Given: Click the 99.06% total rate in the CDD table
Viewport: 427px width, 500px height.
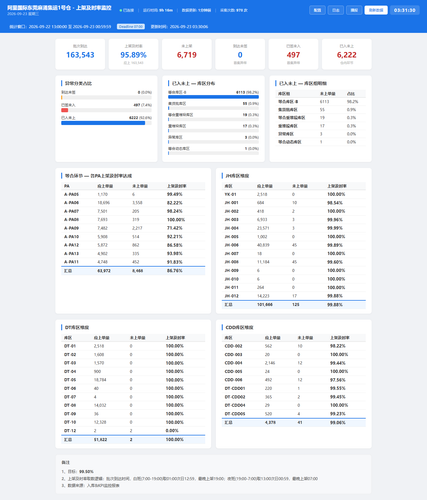Looking at the screenshot, I should coord(338,423).
